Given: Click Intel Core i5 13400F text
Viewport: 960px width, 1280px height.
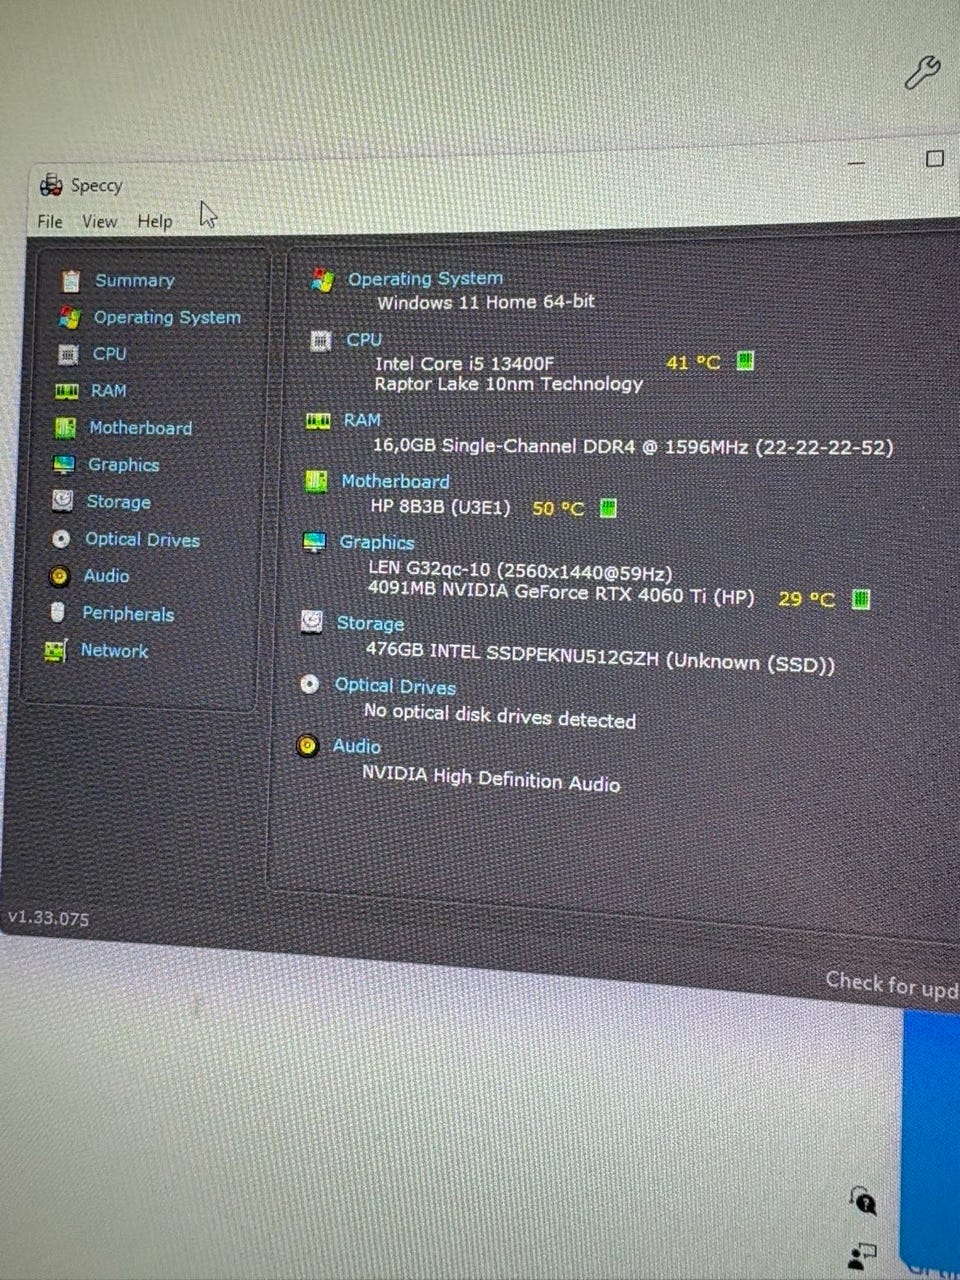Looking at the screenshot, I should [x=464, y=363].
